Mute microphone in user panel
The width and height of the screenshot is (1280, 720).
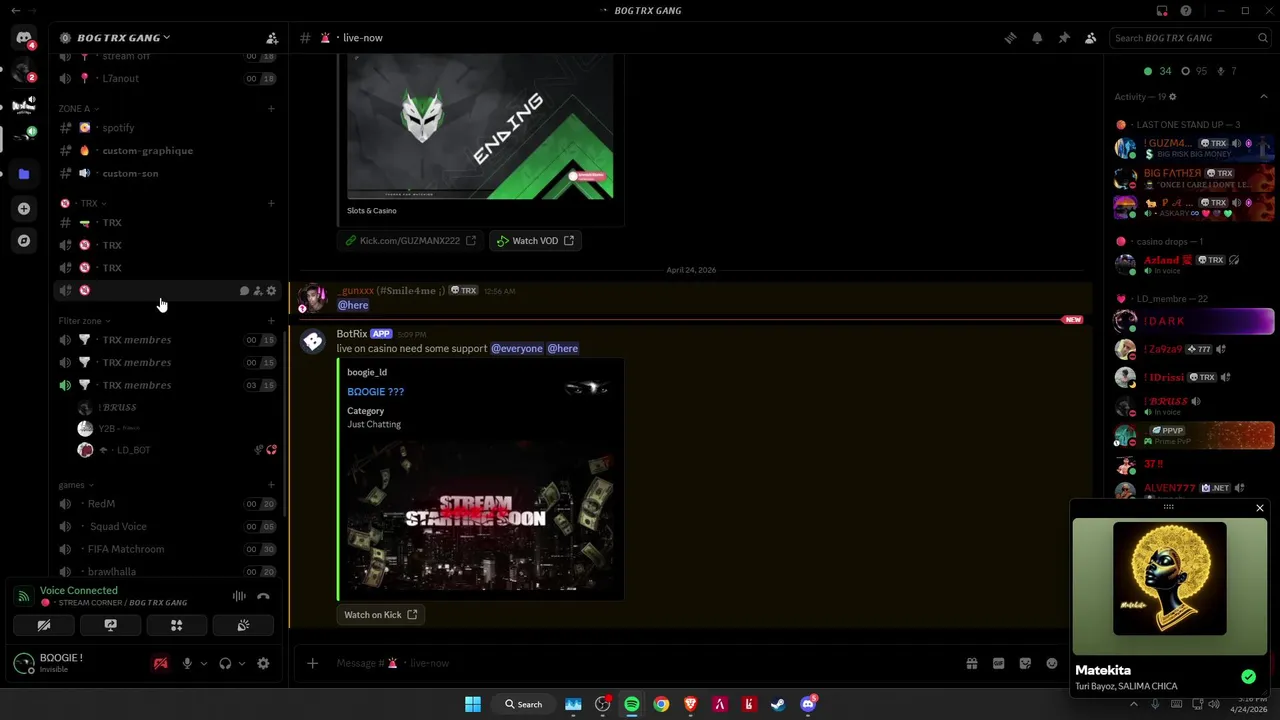pos(187,663)
